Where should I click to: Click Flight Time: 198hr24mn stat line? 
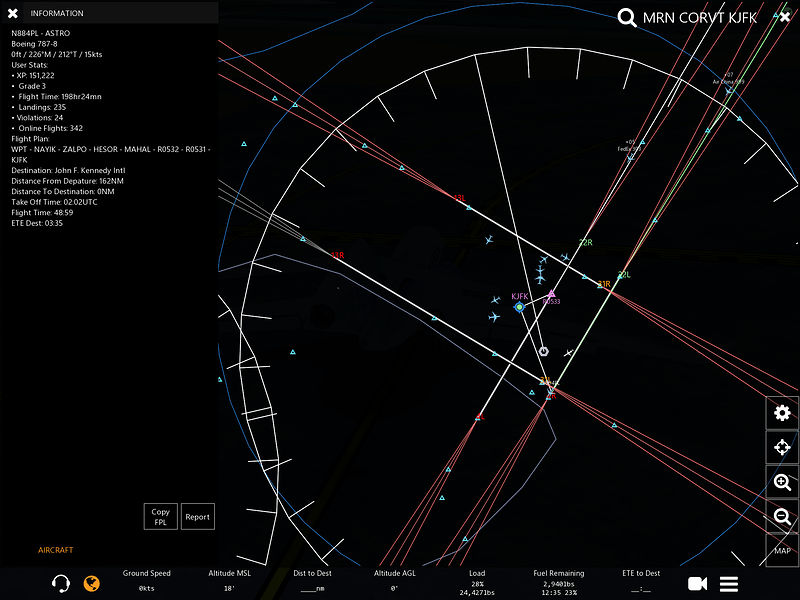(x=57, y=96)
